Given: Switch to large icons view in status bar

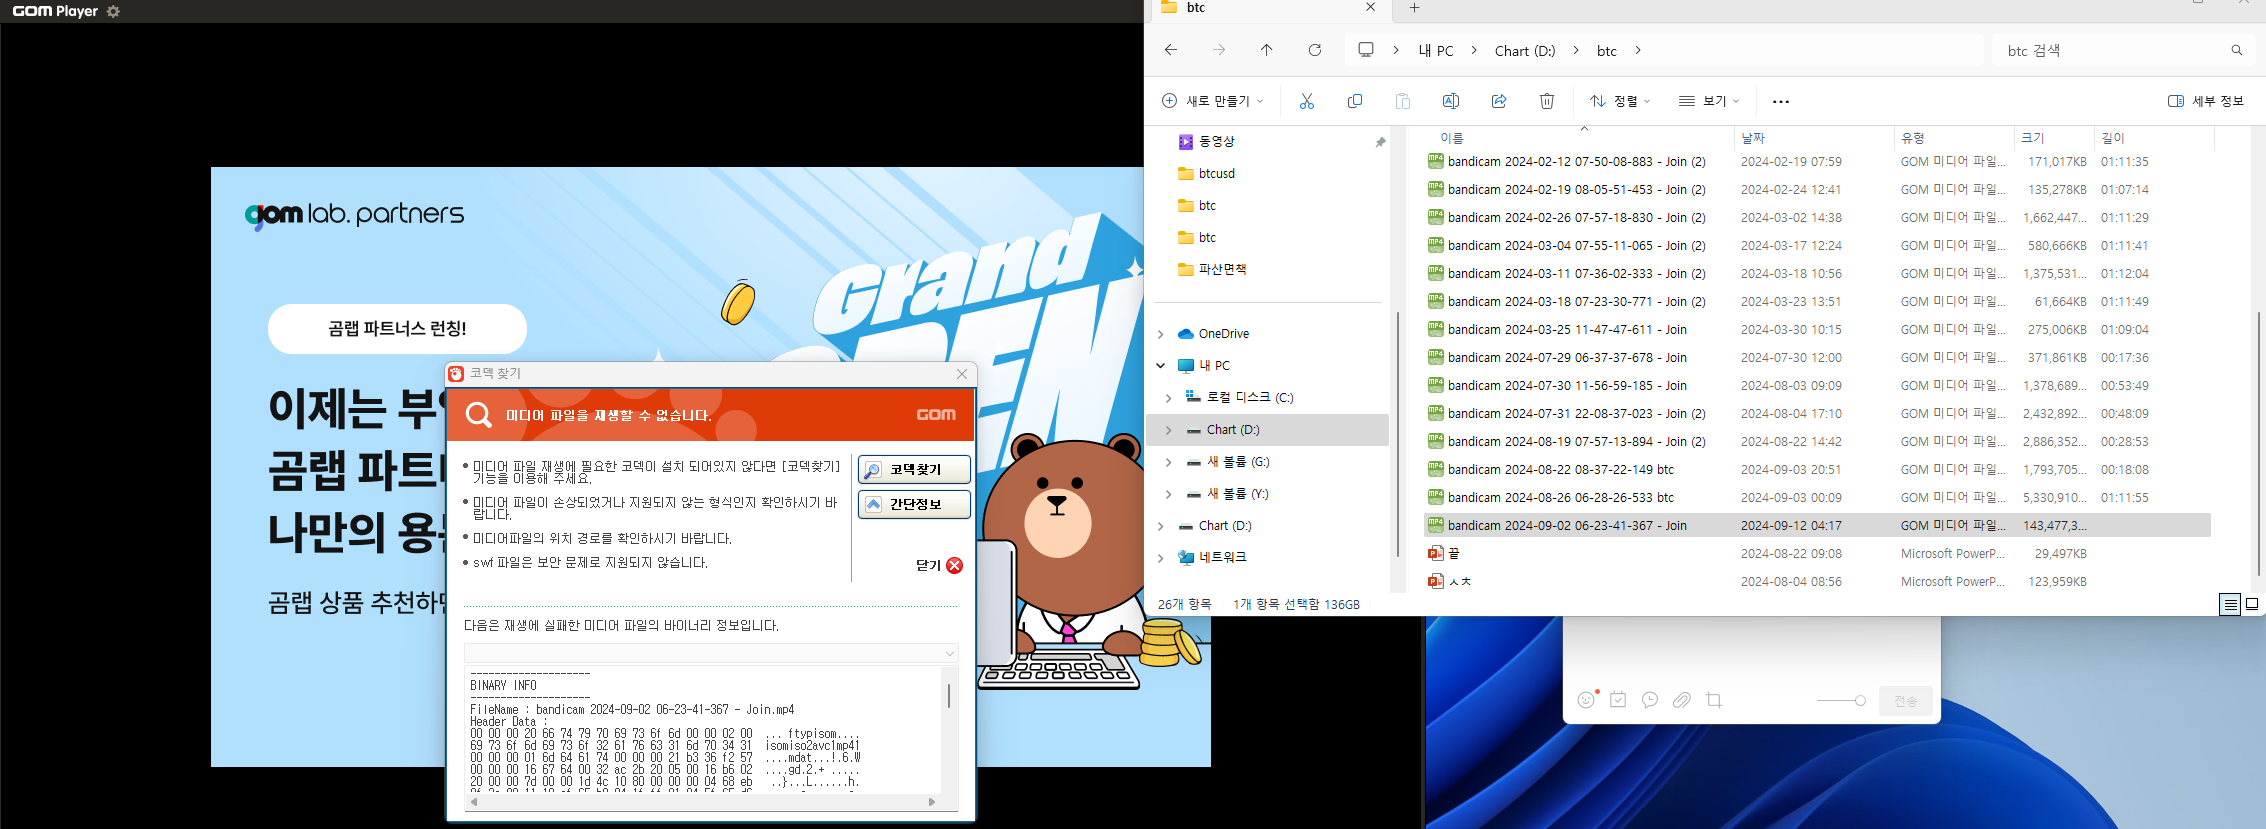Looking at the screenshot, I should [2252, 604].
